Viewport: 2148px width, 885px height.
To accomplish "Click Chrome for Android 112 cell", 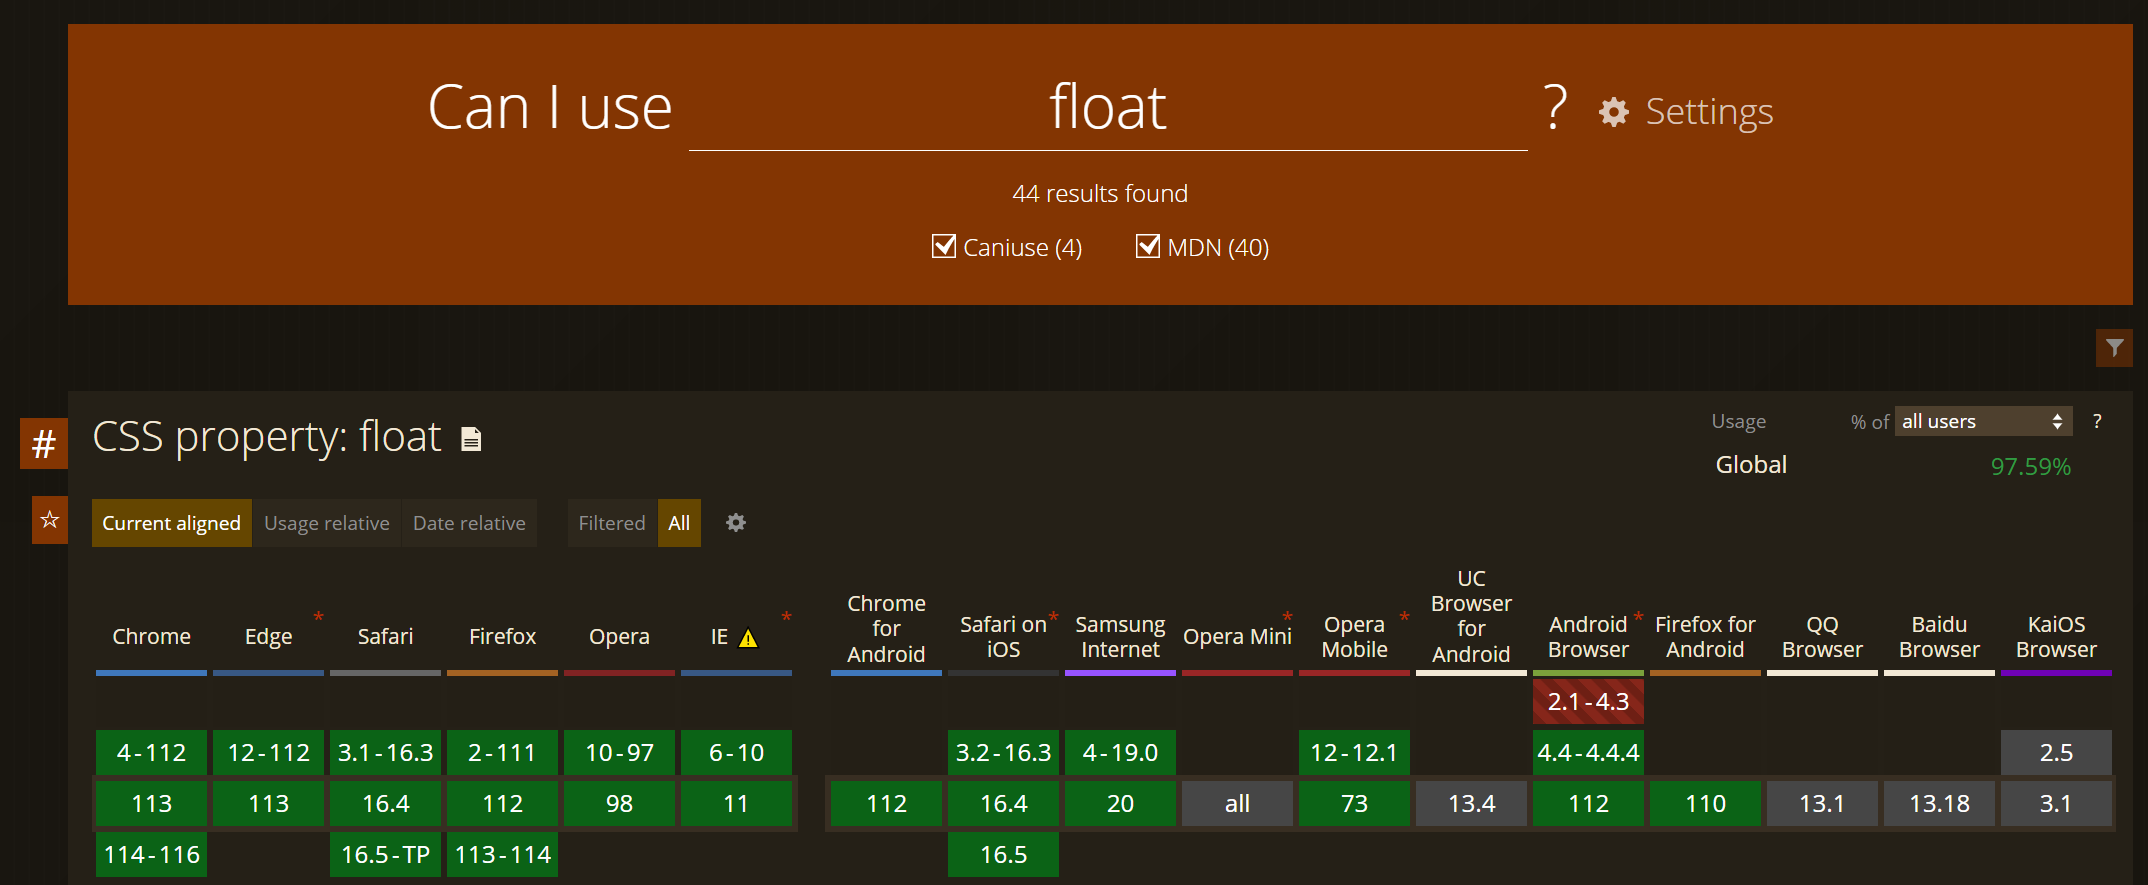I will coord(887,803).
